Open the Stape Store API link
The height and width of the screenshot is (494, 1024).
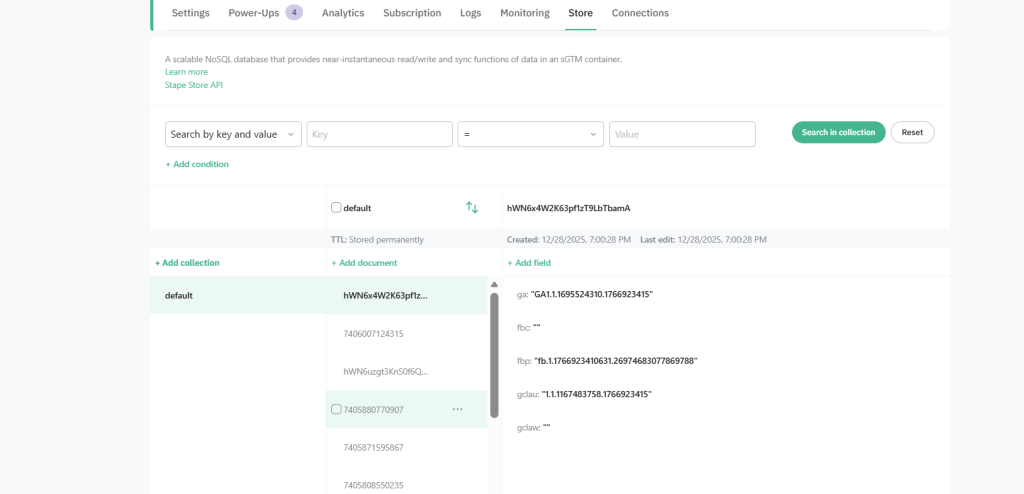pos(194,85)
